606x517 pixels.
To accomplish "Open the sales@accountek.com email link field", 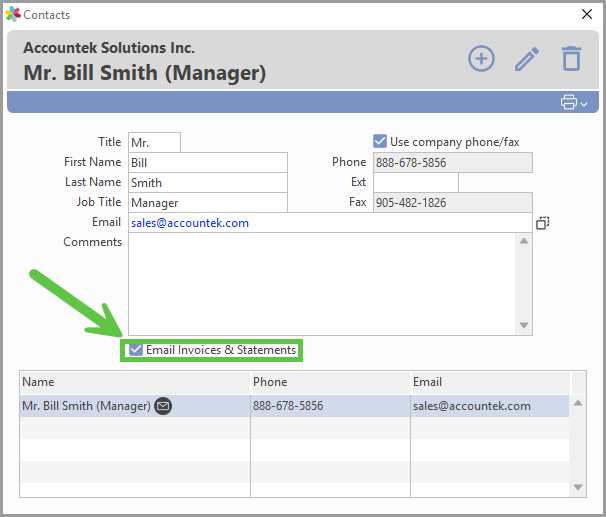I will pos(330,223).
